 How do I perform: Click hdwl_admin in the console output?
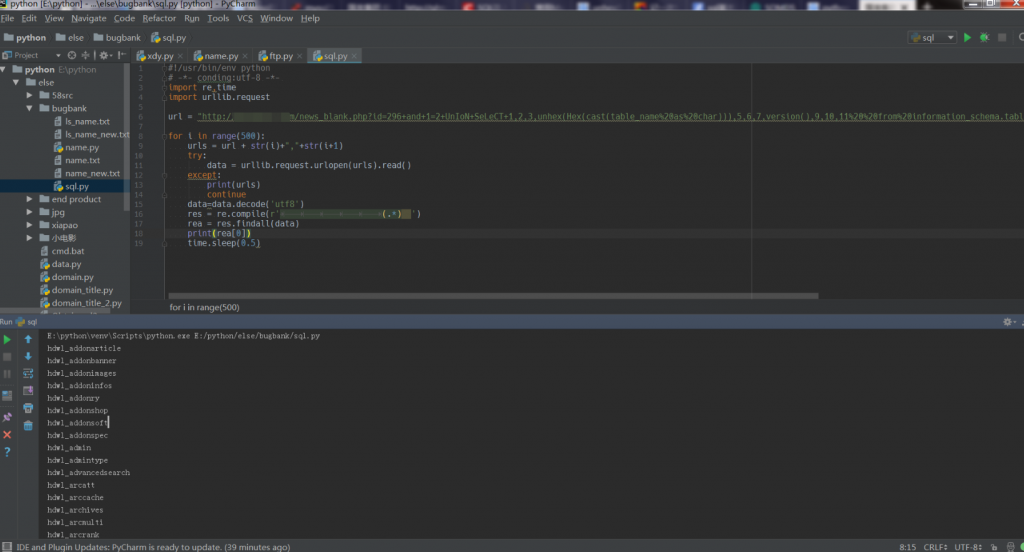[69, 448]
